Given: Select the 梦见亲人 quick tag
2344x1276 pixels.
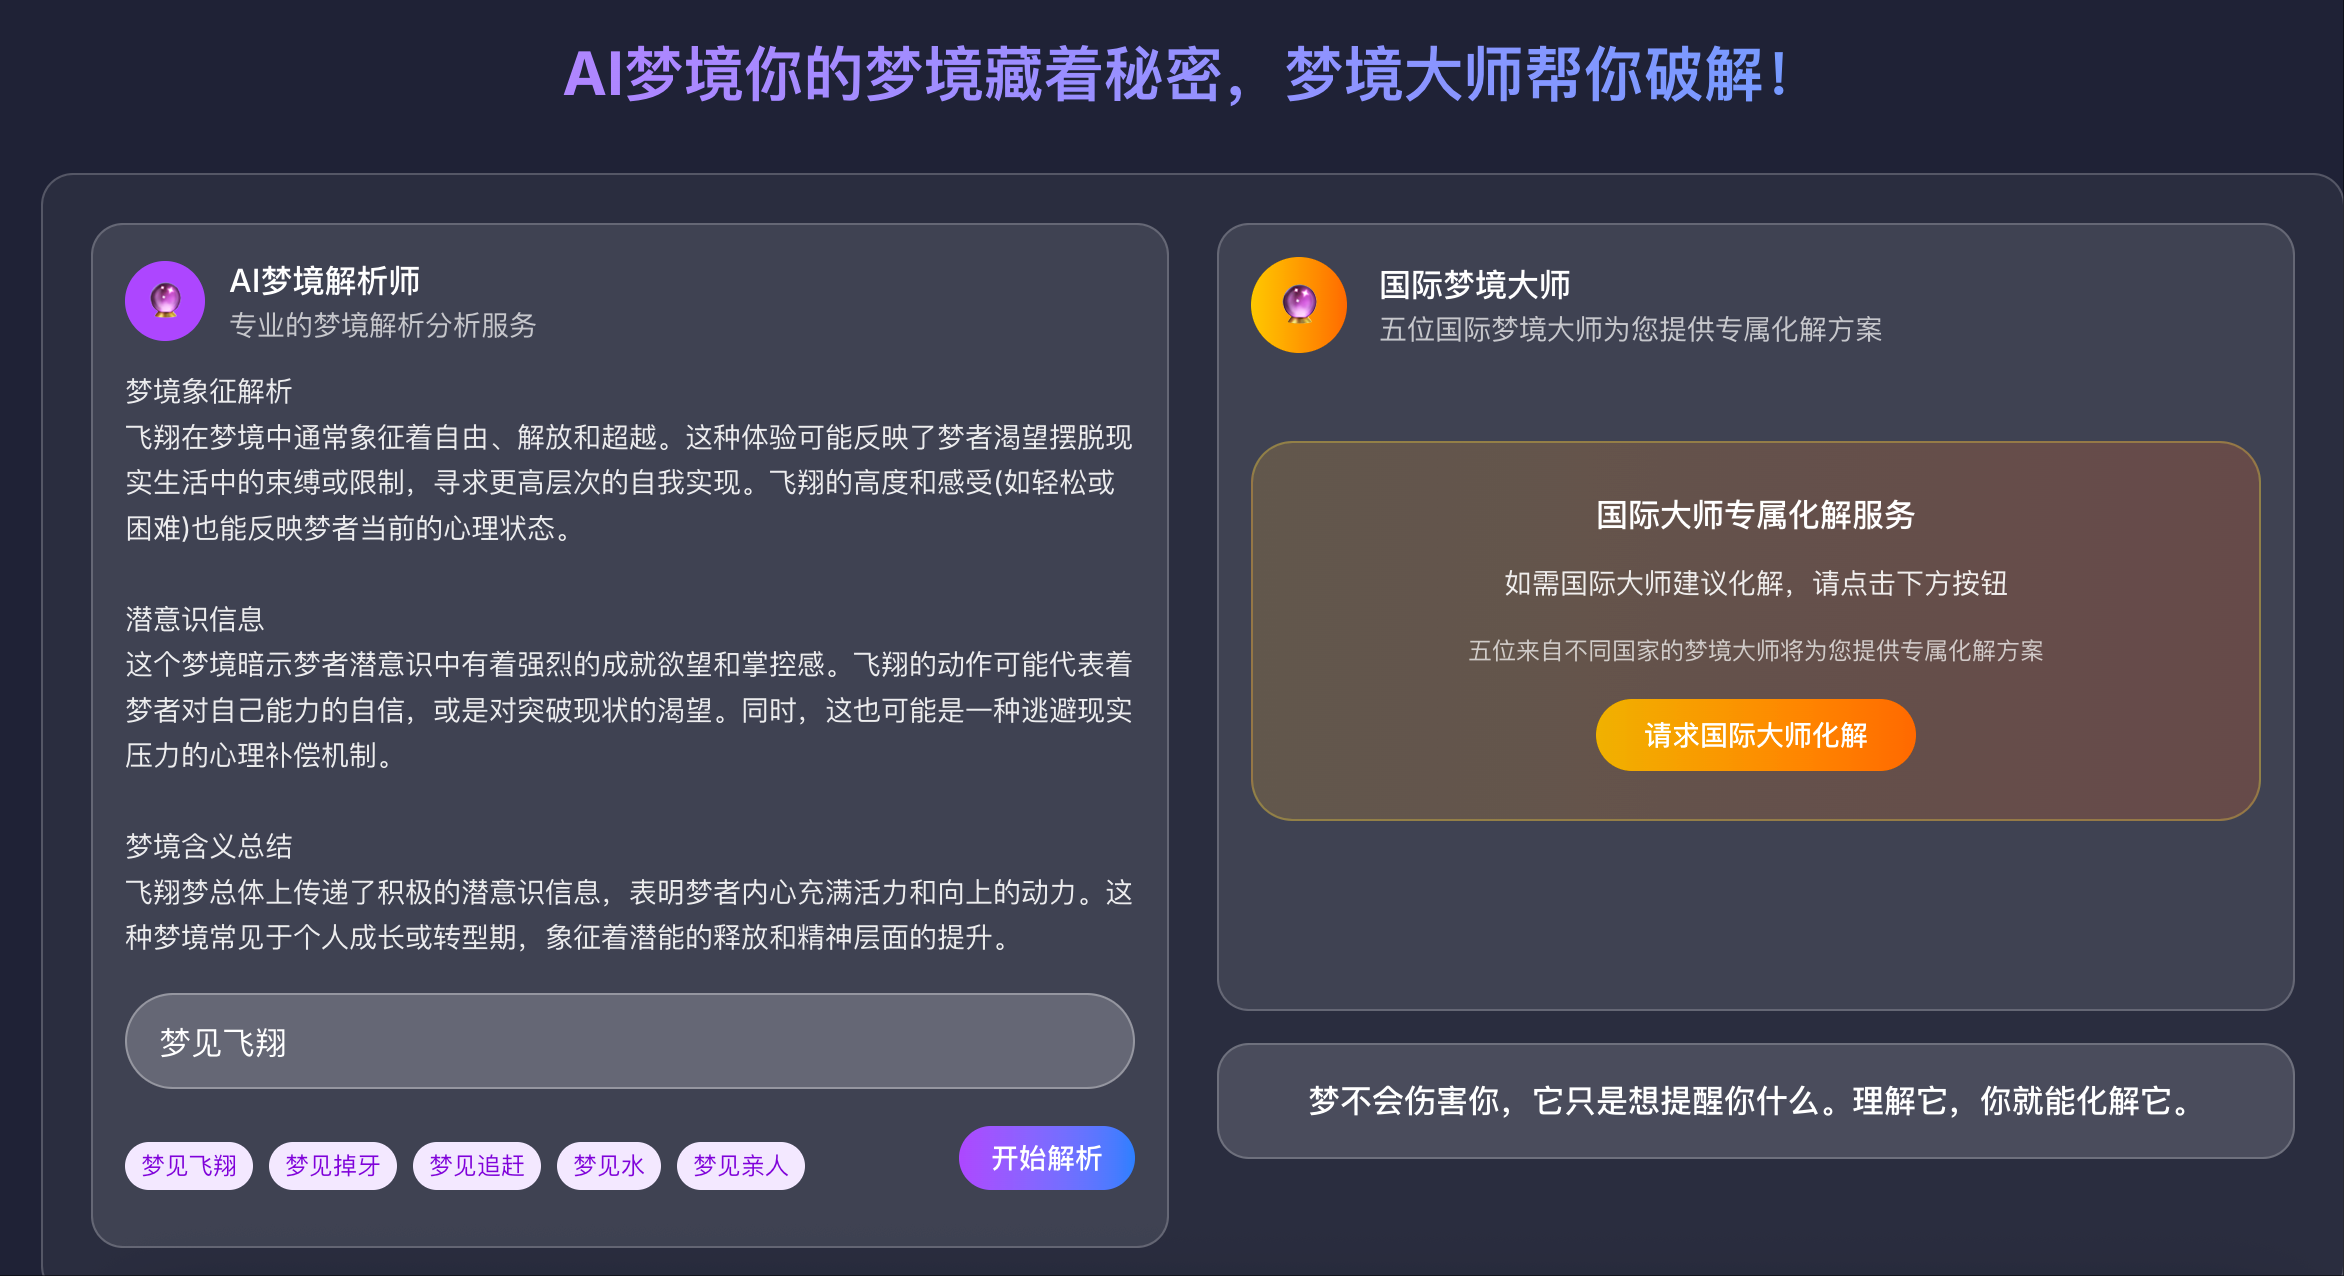Looking at the screenshot, I should click(740, 1164).
